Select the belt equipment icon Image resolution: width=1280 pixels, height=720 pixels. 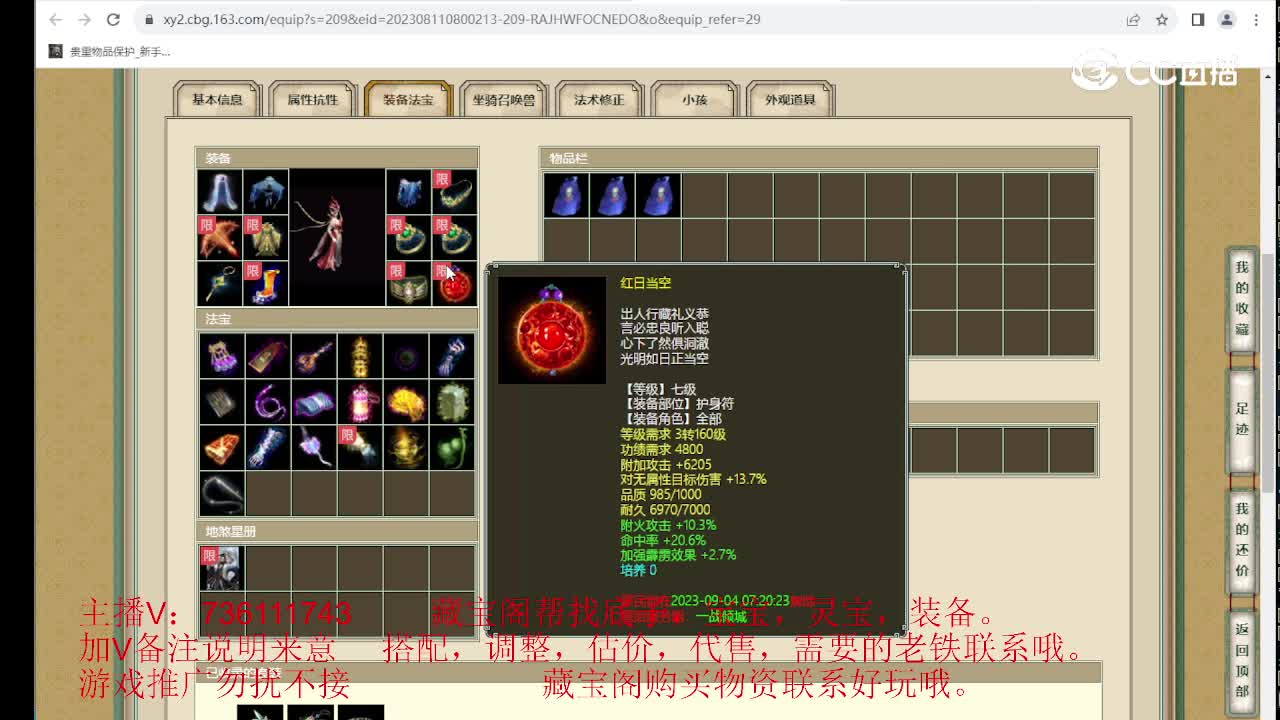point(408,284)
